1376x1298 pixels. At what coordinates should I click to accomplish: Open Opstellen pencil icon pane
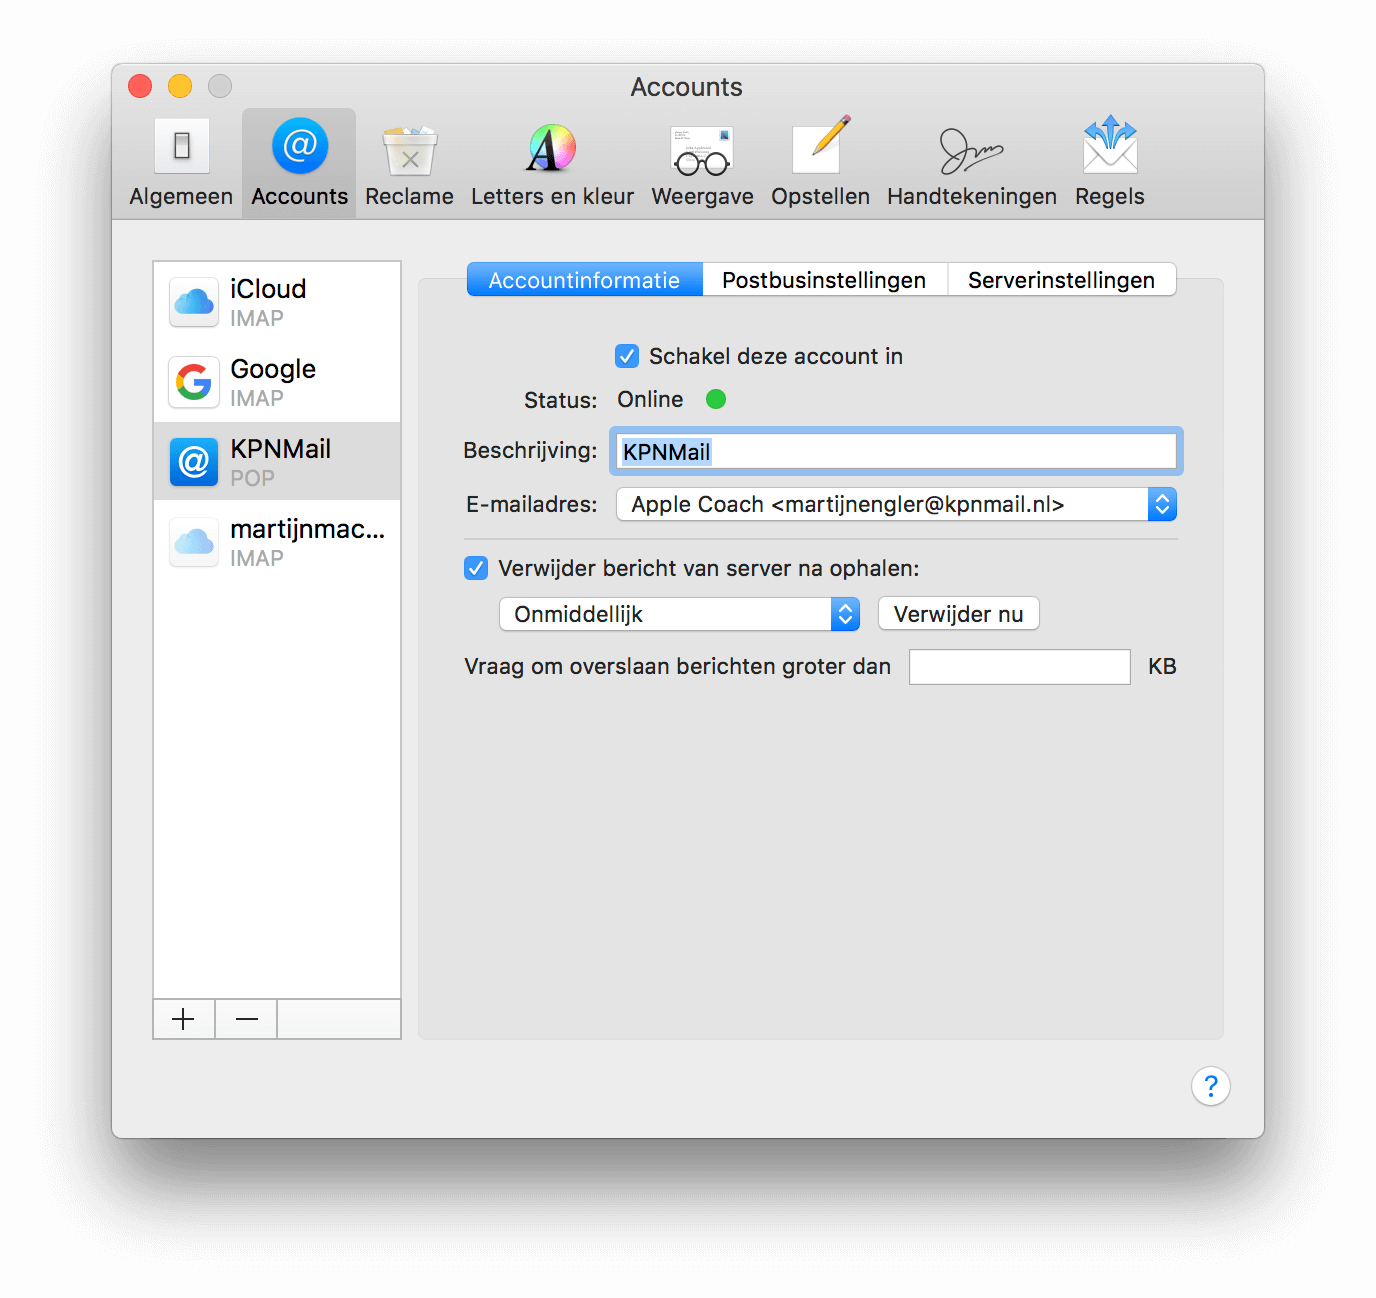820,163
